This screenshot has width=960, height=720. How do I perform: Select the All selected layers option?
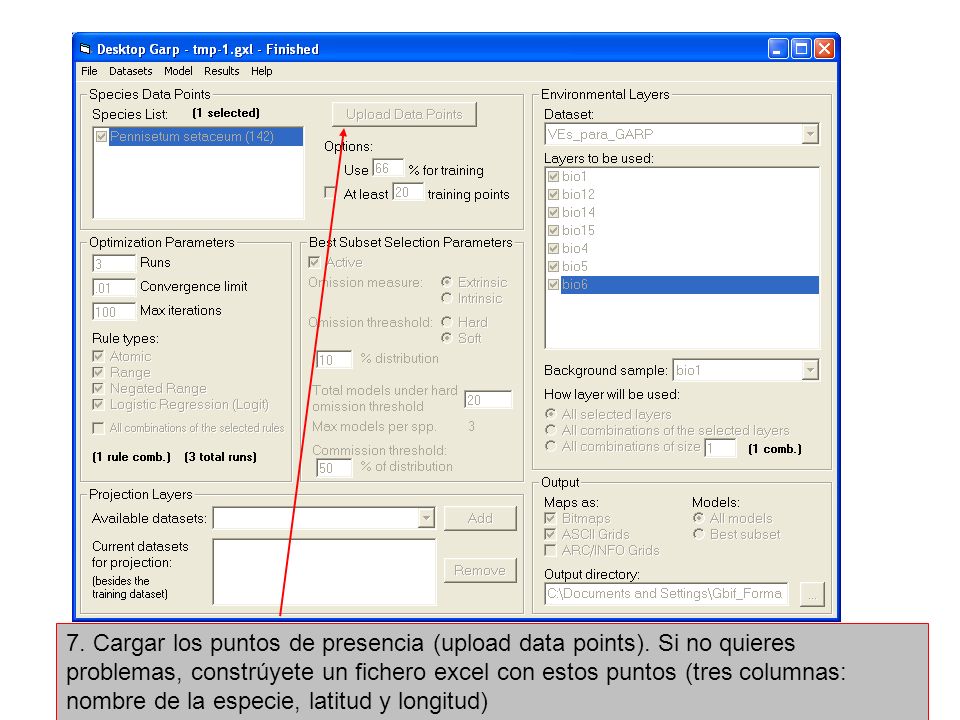coord(551,414)
